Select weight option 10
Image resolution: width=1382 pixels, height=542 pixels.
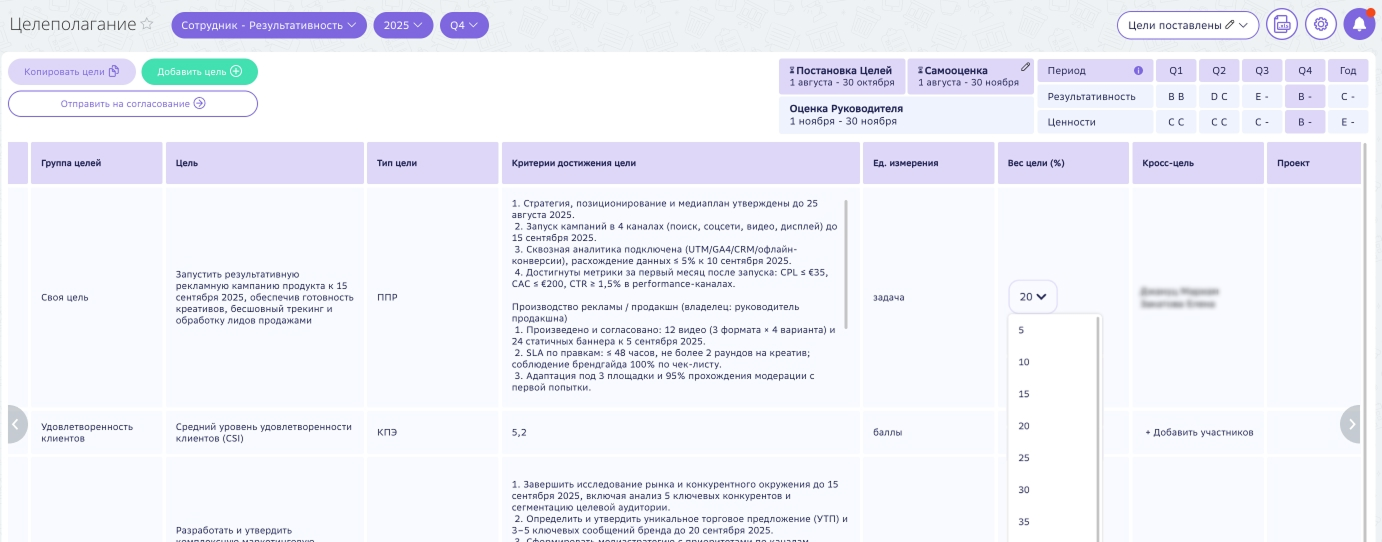[1053, 362]
